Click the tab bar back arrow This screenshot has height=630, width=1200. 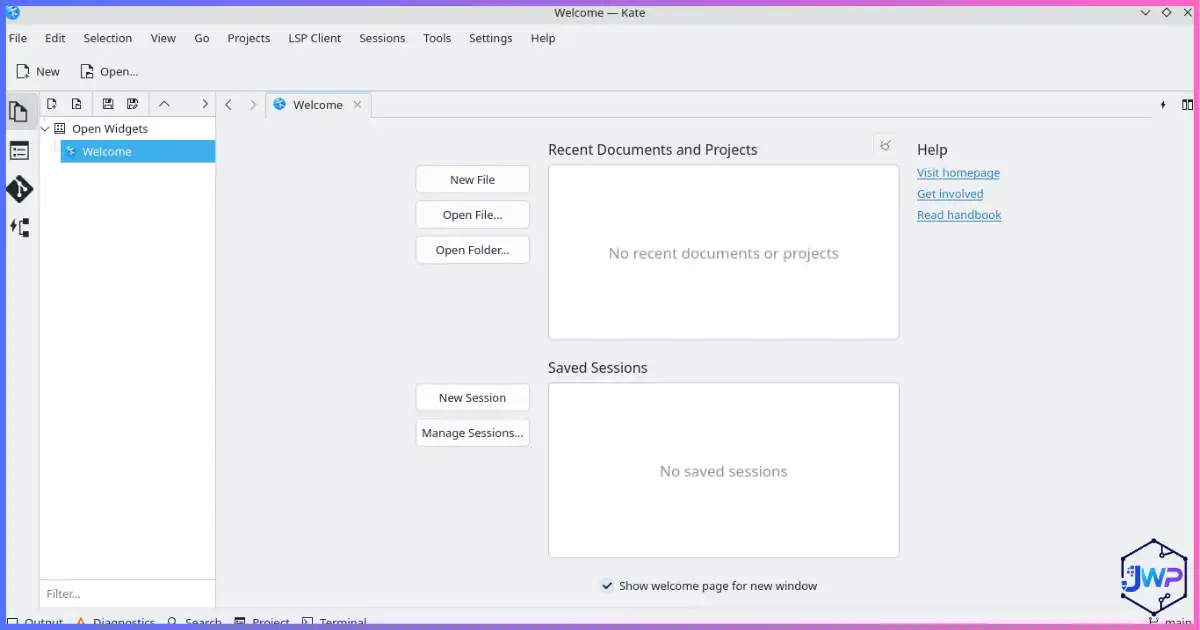pyautogui.click(x=229, y=104)
